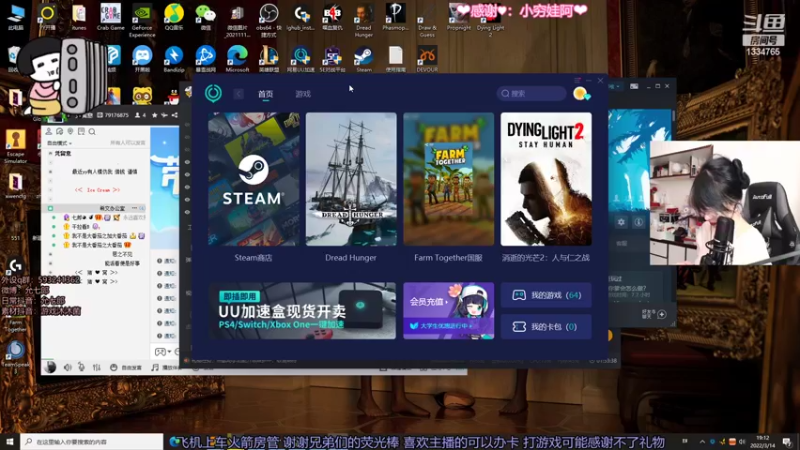Open the DEVOUR desktop shortcut
Image resolution: width=800 pixels, height=450 pixels.
coord(427,59)
